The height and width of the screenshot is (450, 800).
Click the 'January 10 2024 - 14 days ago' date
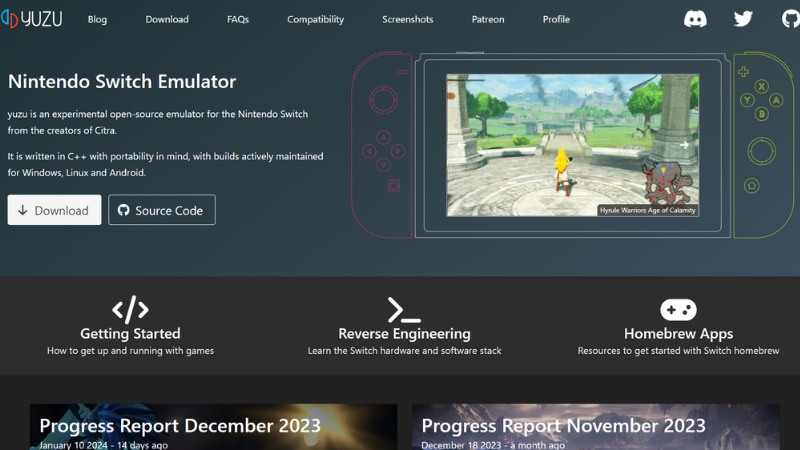coord(104,445)
